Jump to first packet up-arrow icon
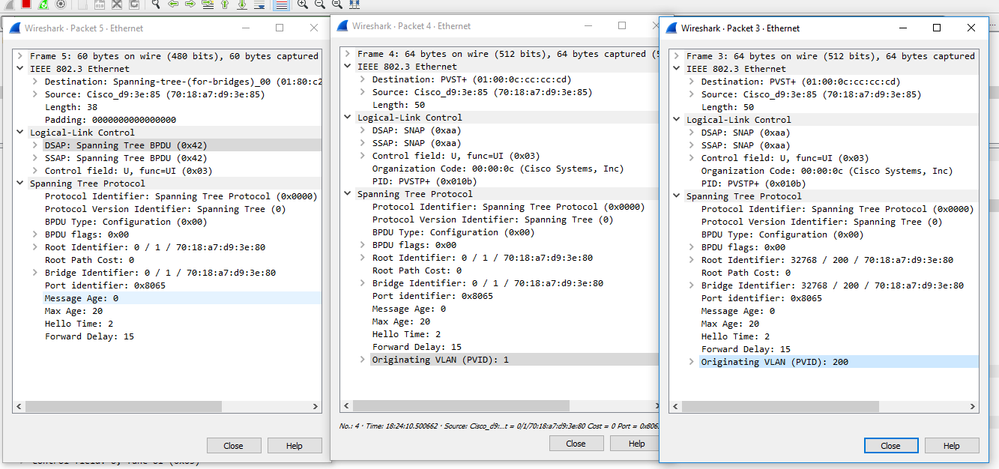This screenshot has width=999, height=469. (x=225, y=4)
